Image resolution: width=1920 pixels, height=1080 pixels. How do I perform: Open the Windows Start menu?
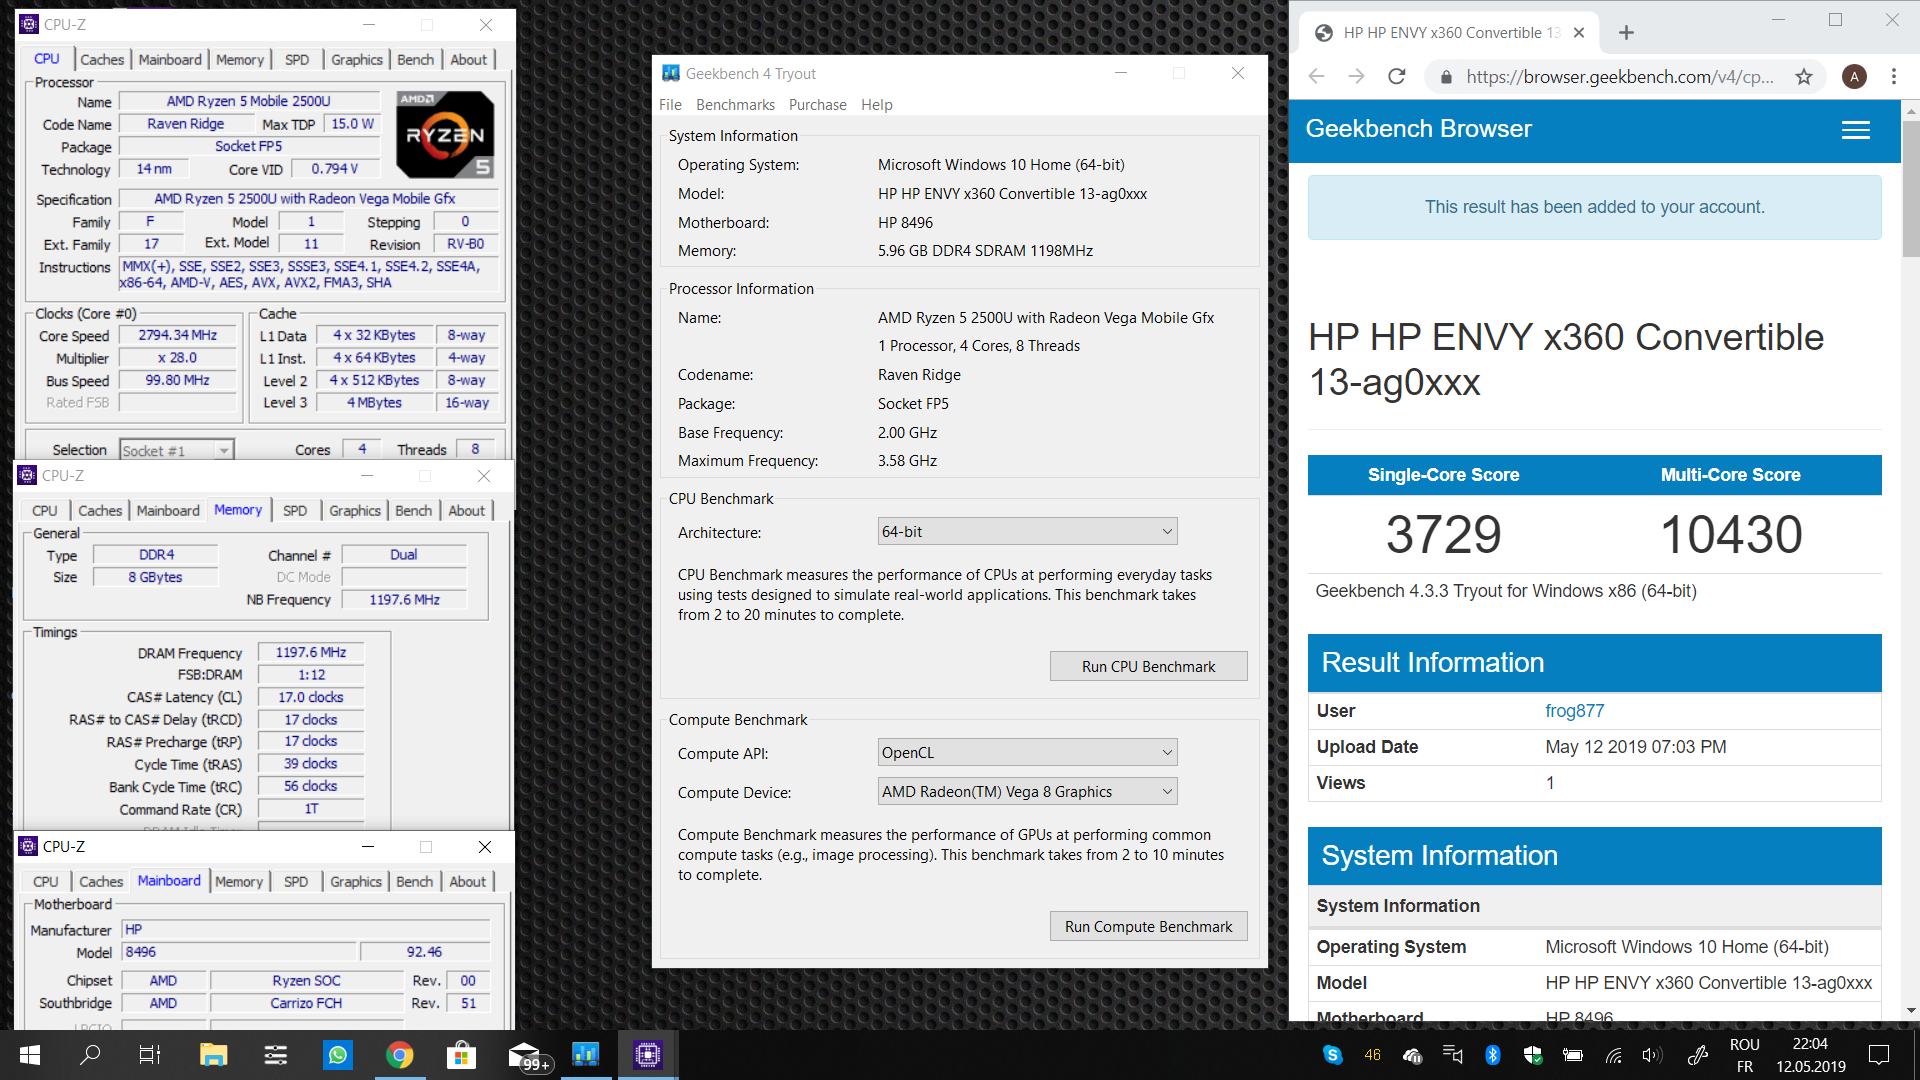(30, 1055)
